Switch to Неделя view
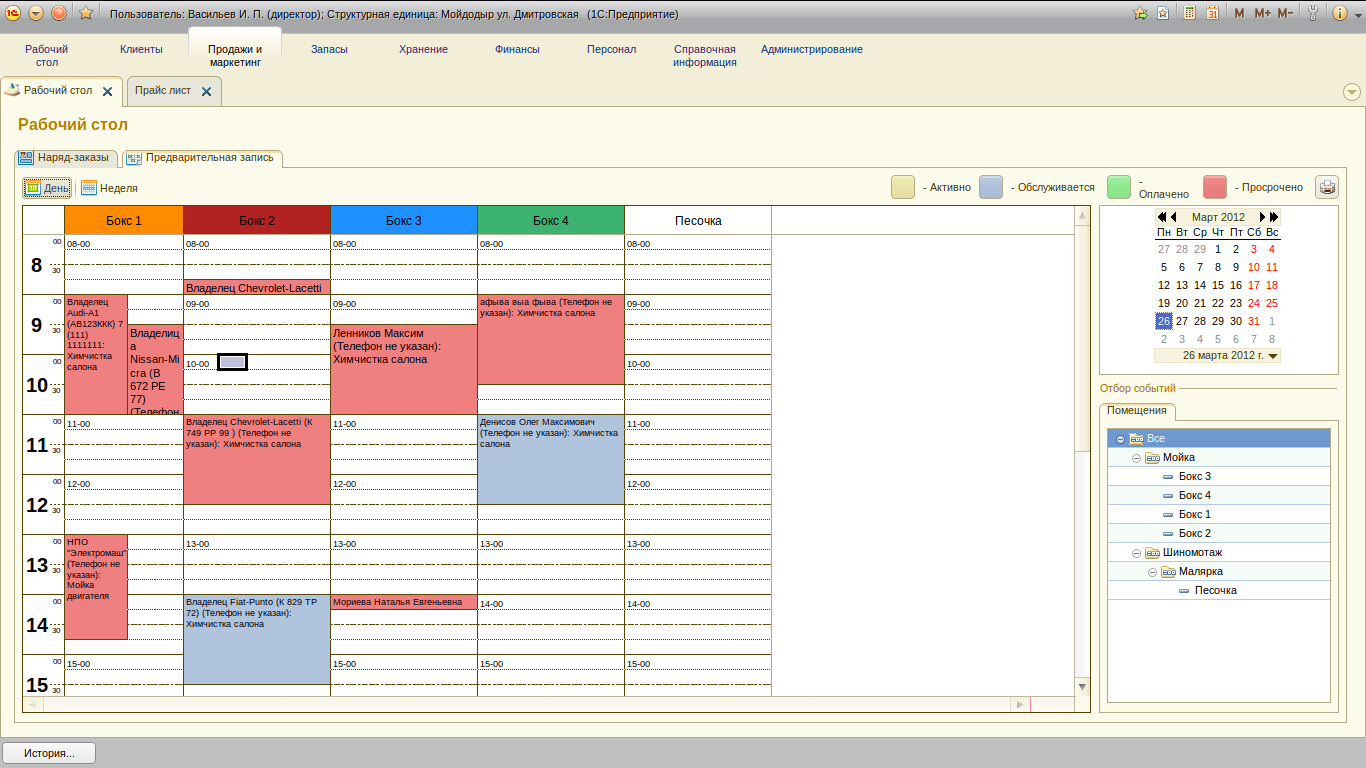The height and width of the screenshot is (768, 1366). [x=110, y=187]
